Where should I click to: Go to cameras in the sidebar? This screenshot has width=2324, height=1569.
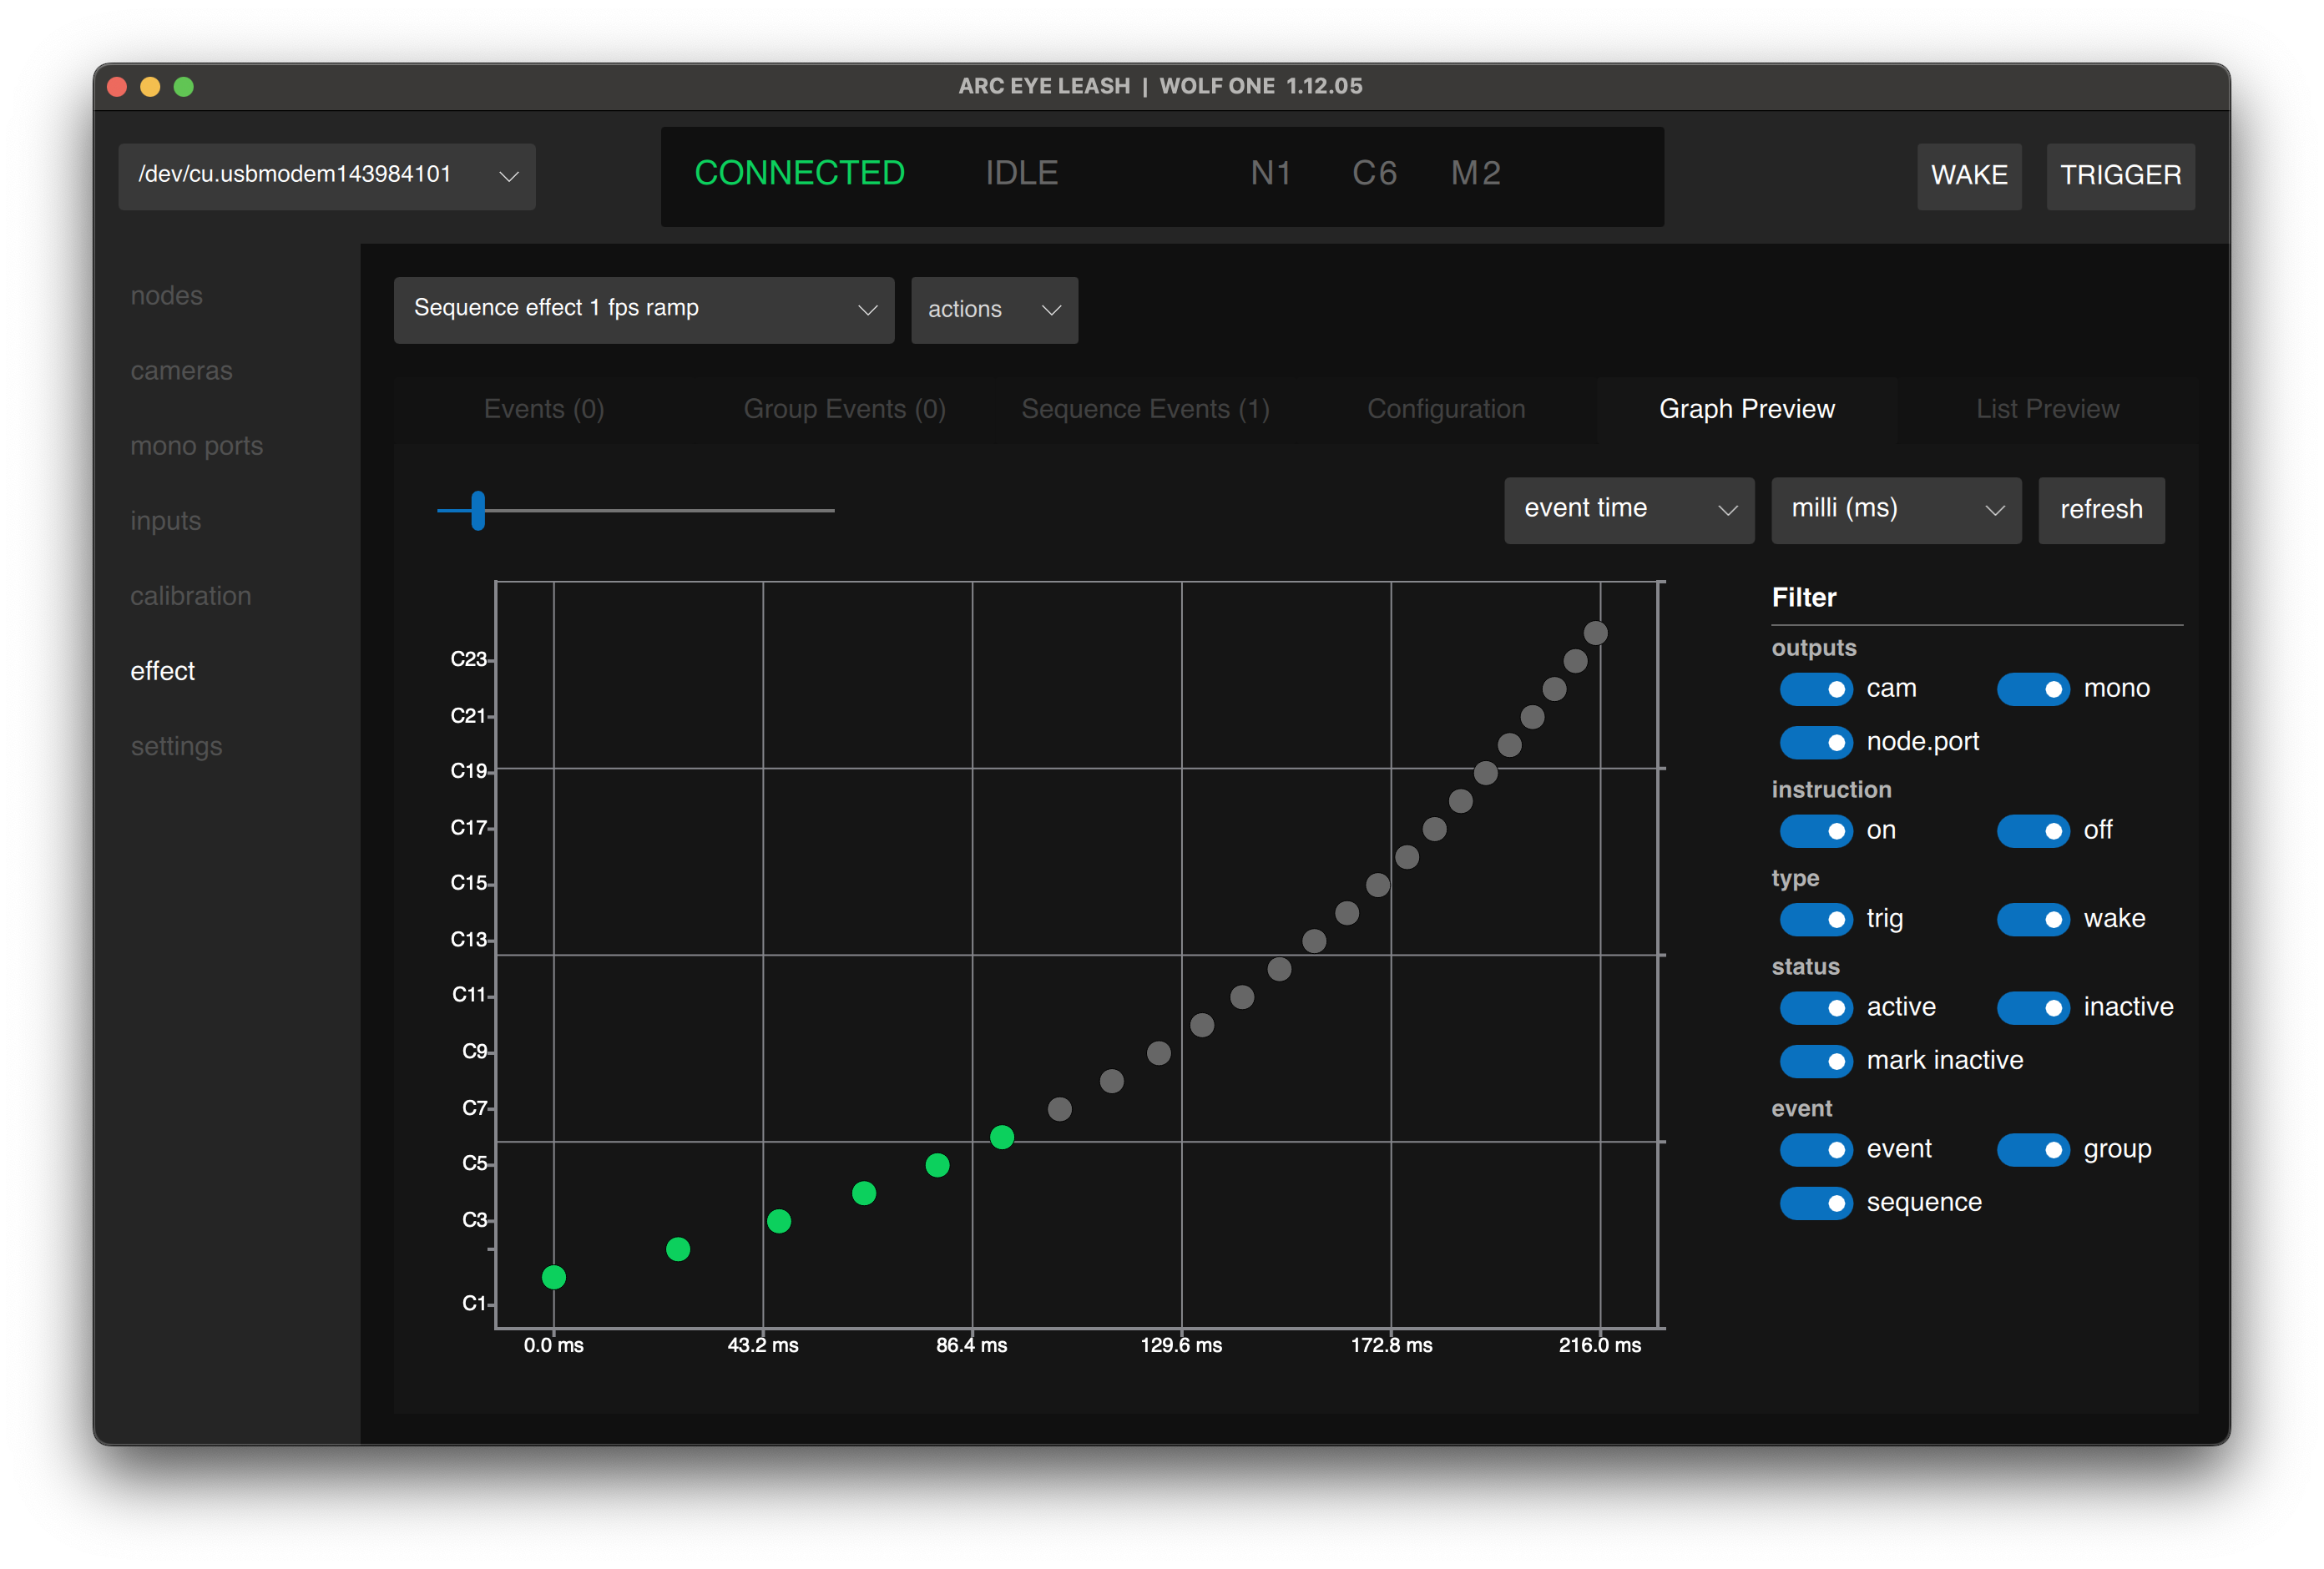(181, 371)
